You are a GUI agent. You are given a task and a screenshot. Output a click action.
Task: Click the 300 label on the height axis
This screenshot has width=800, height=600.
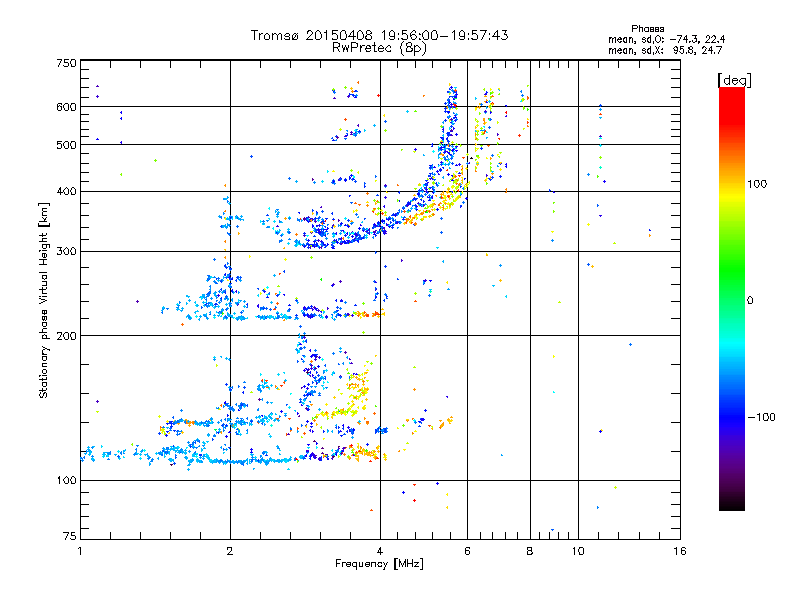pyautogui.click(x=66, y=251)
